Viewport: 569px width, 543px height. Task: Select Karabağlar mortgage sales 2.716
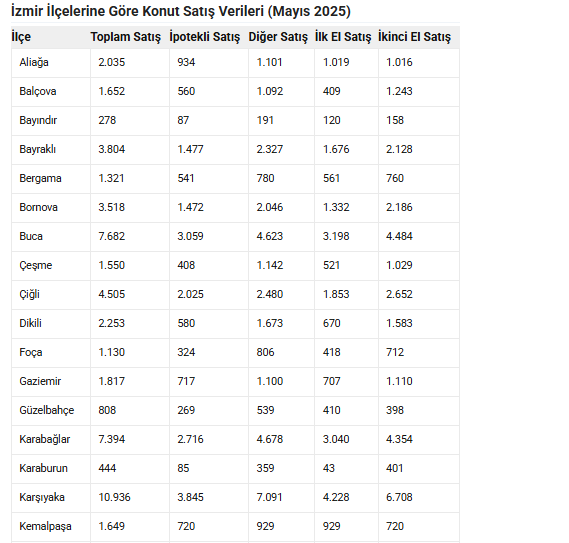pos(191,439)
